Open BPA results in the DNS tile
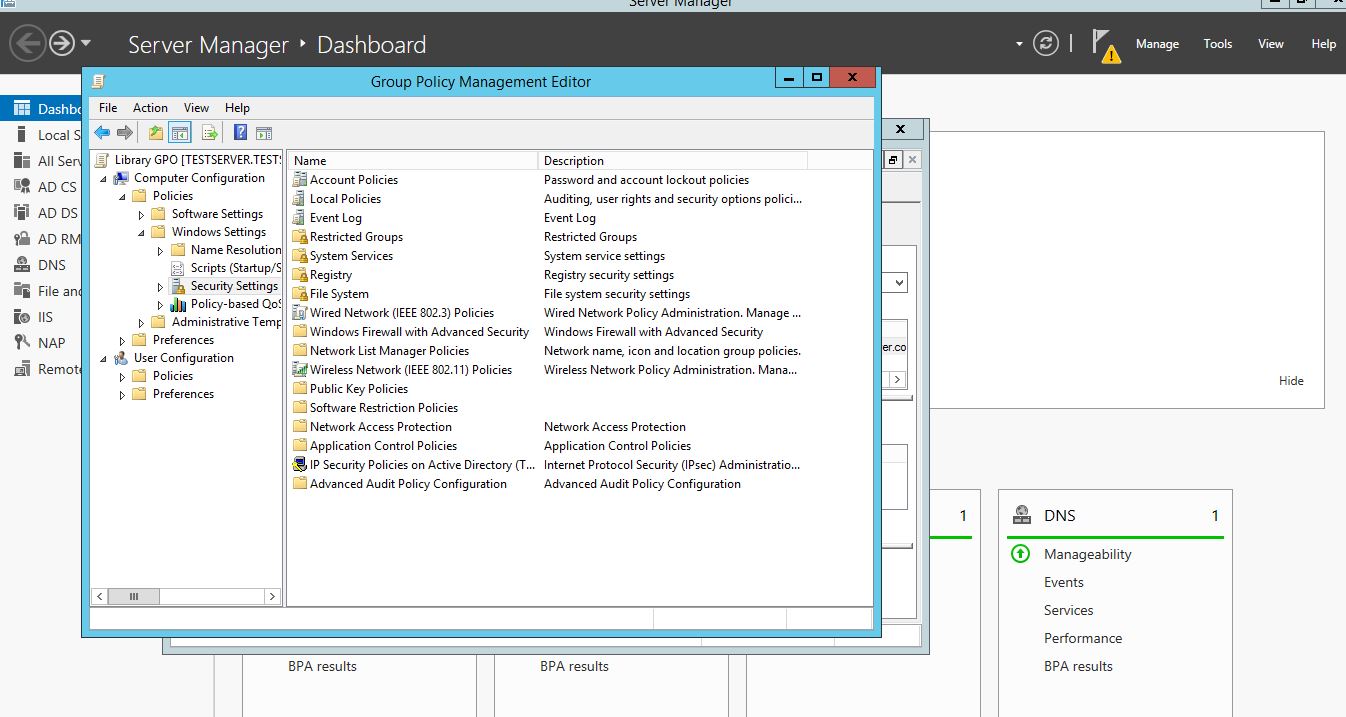This screenshot has width=1346, height=717. pos(1078,666)
